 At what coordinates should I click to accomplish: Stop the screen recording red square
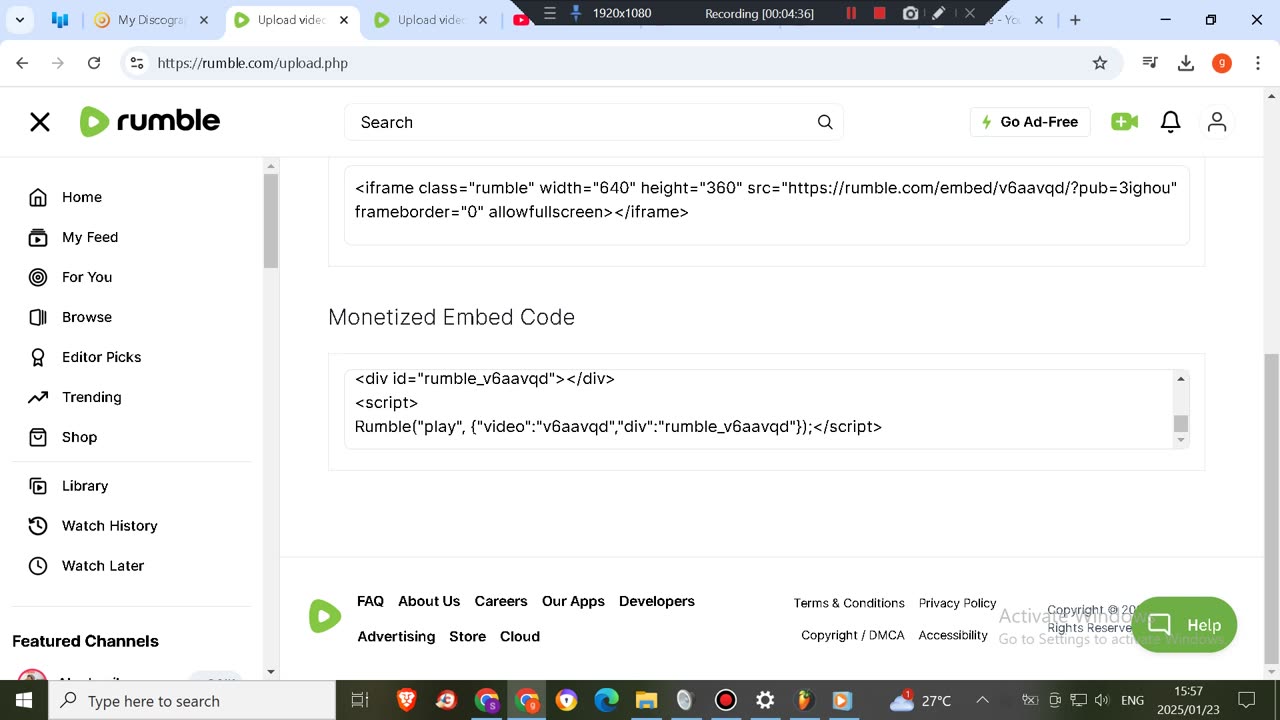tap(880, 13)
